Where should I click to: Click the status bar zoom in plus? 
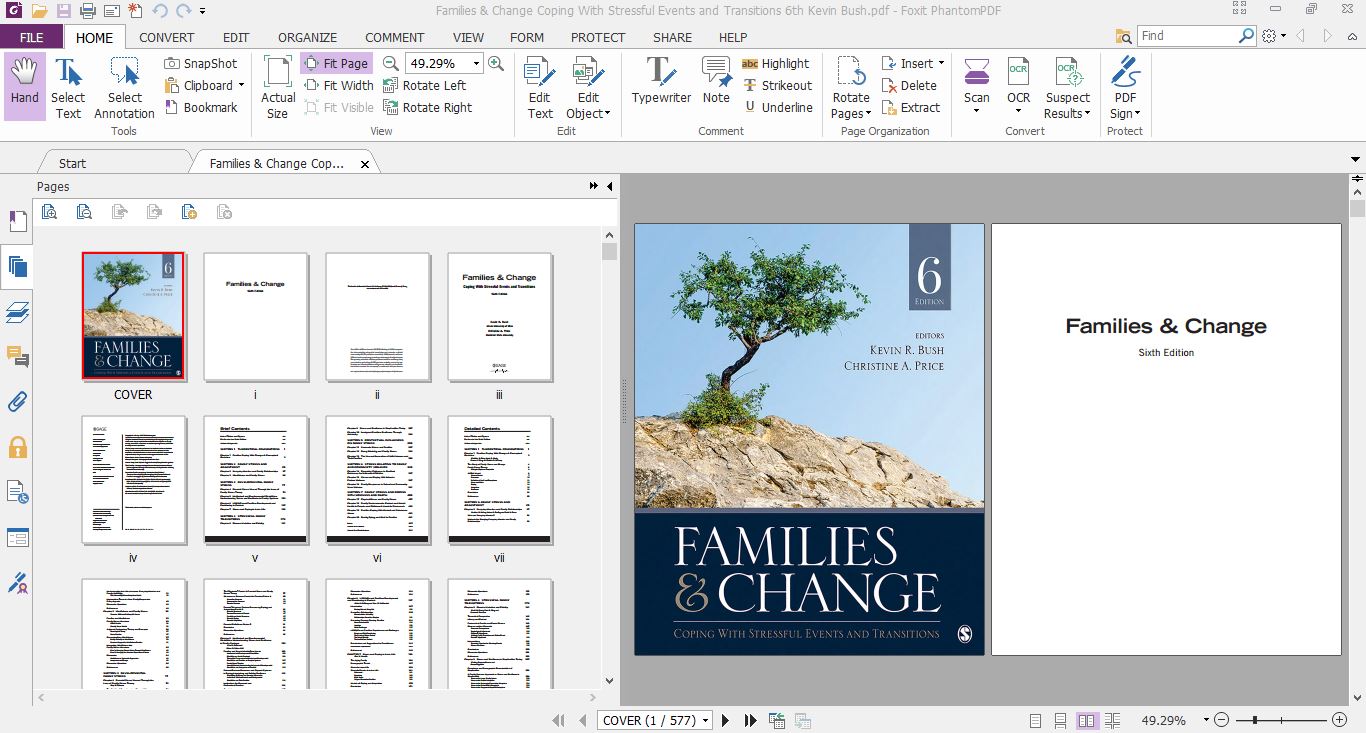[x=1339, y=720]
